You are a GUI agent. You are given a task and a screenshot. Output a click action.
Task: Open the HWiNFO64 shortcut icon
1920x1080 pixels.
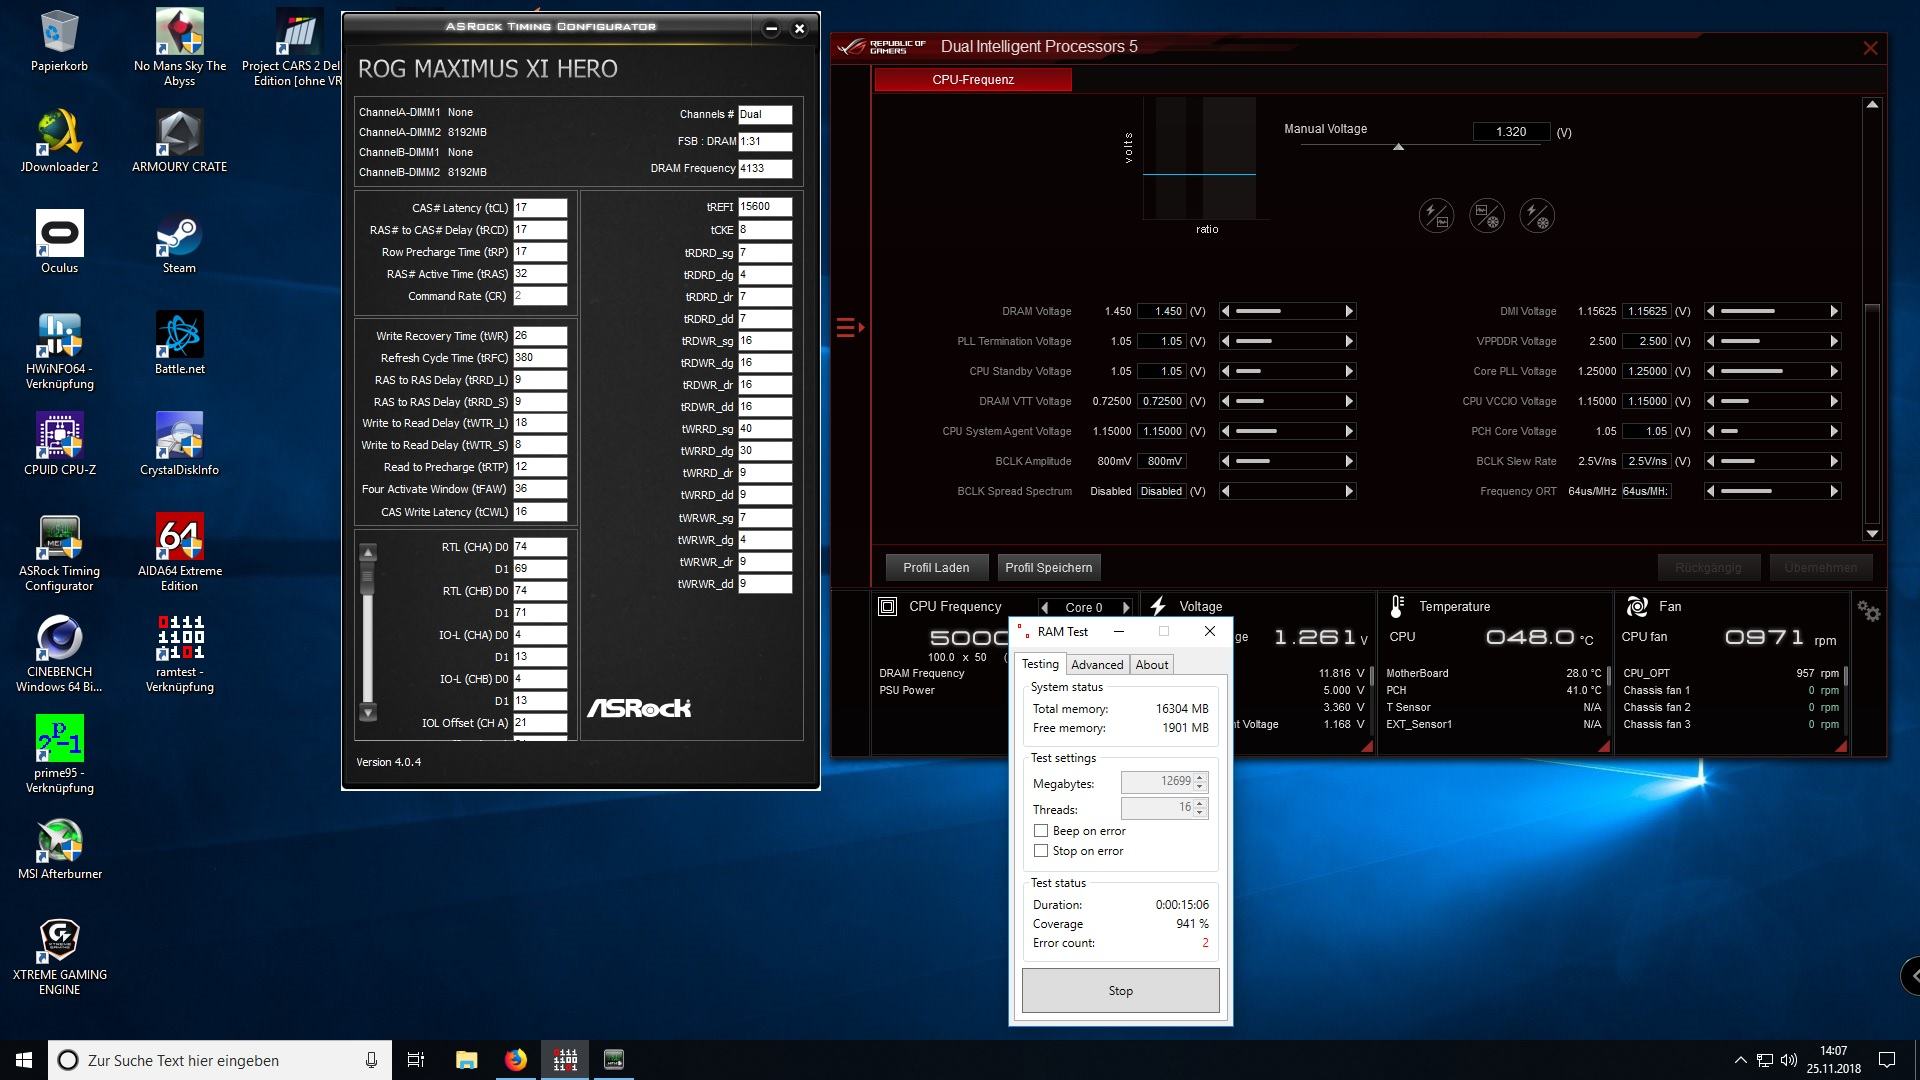pos(59,351)
